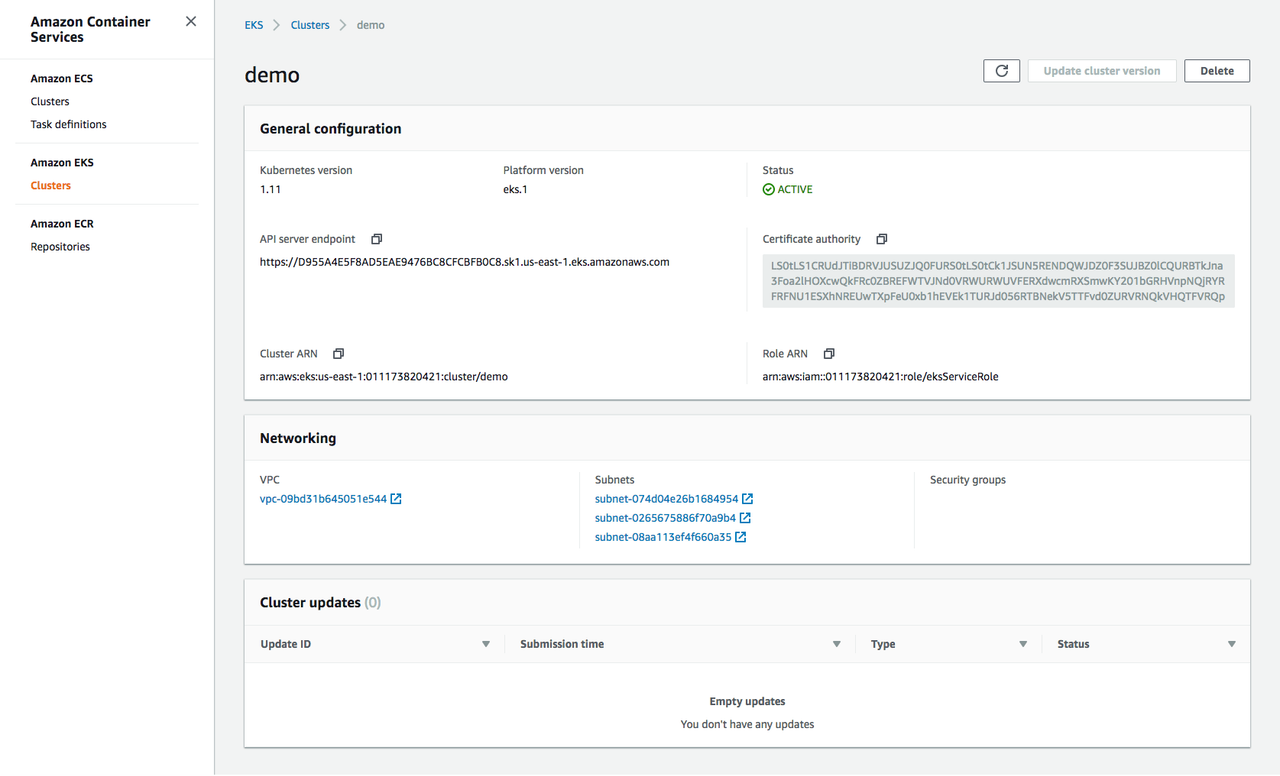1280x776 pixels.
Task: Click the Amazon ECR sidebar heading
Action: point(62,223)
